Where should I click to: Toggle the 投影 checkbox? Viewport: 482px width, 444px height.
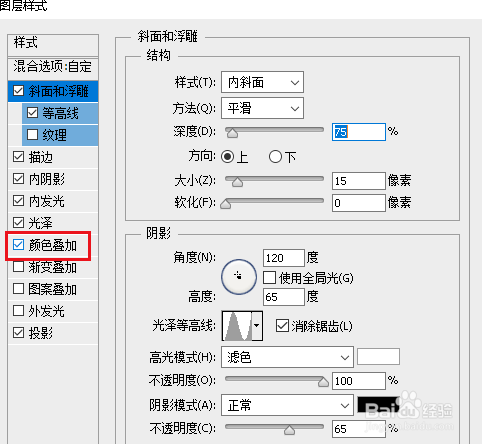18,333
